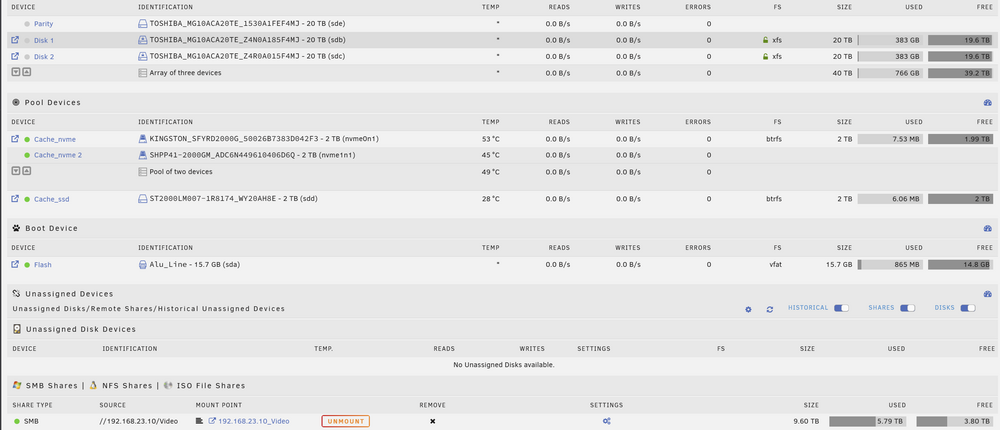Open the Cache_nvme device link
This screenshot has width=1000, height=430.
(x=55, y=139)
